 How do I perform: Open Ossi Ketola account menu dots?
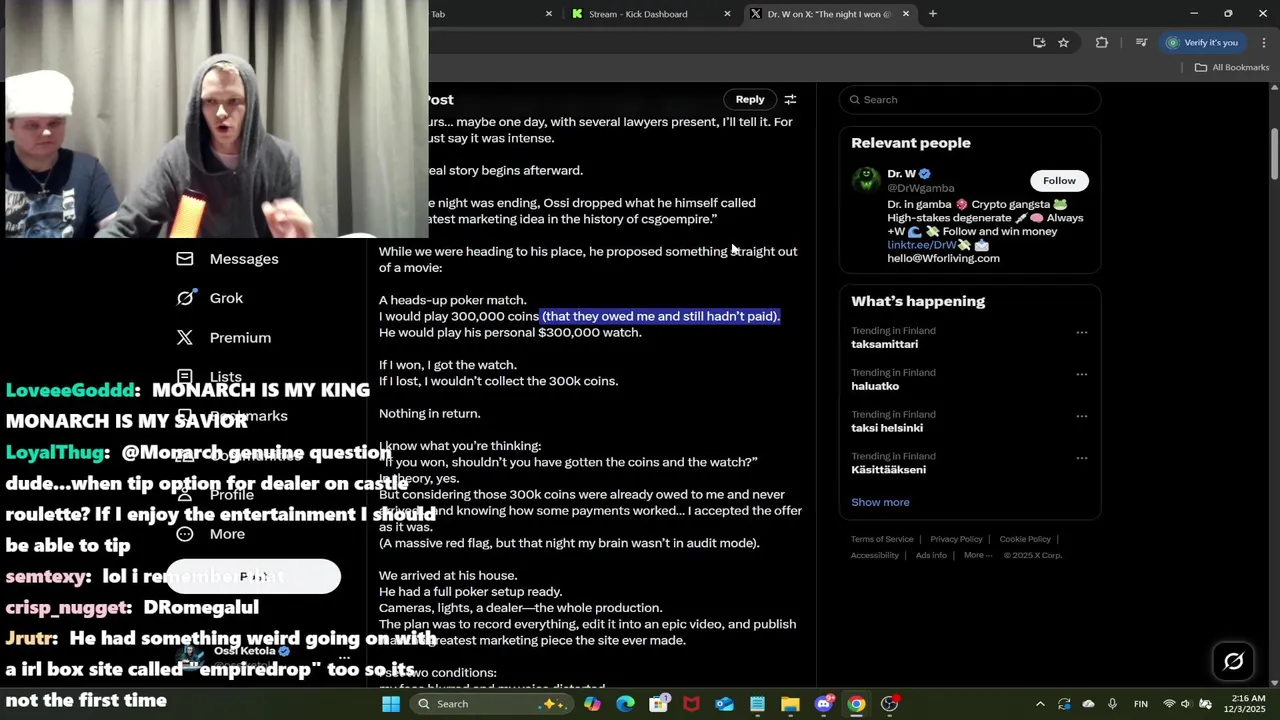(344, 658)
